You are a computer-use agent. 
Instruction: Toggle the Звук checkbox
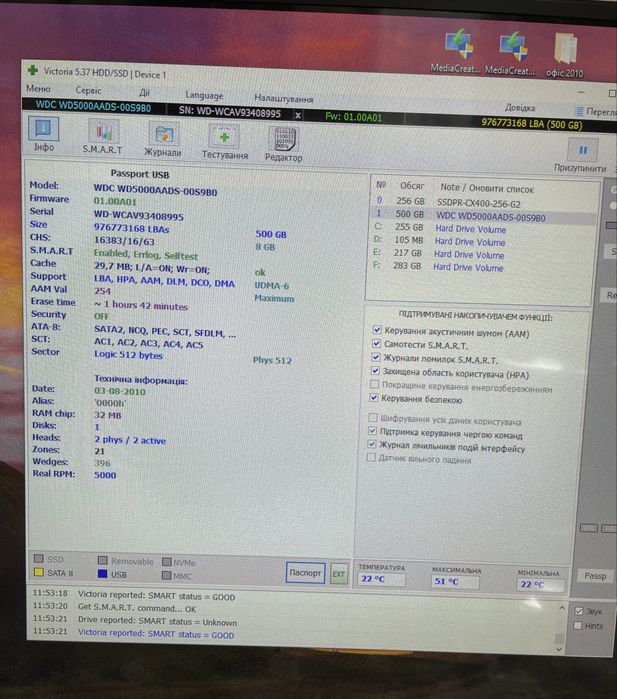579,611
